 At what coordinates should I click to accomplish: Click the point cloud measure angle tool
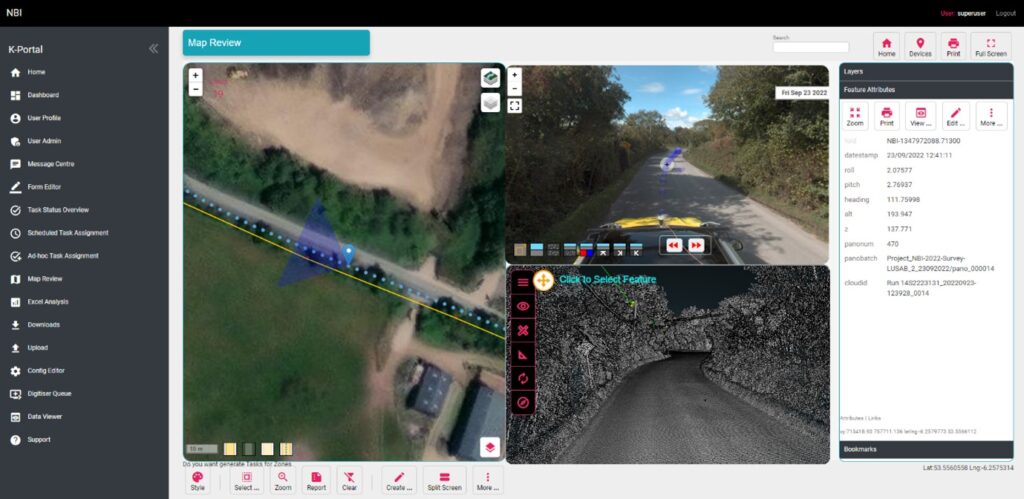tap(522, 355)
